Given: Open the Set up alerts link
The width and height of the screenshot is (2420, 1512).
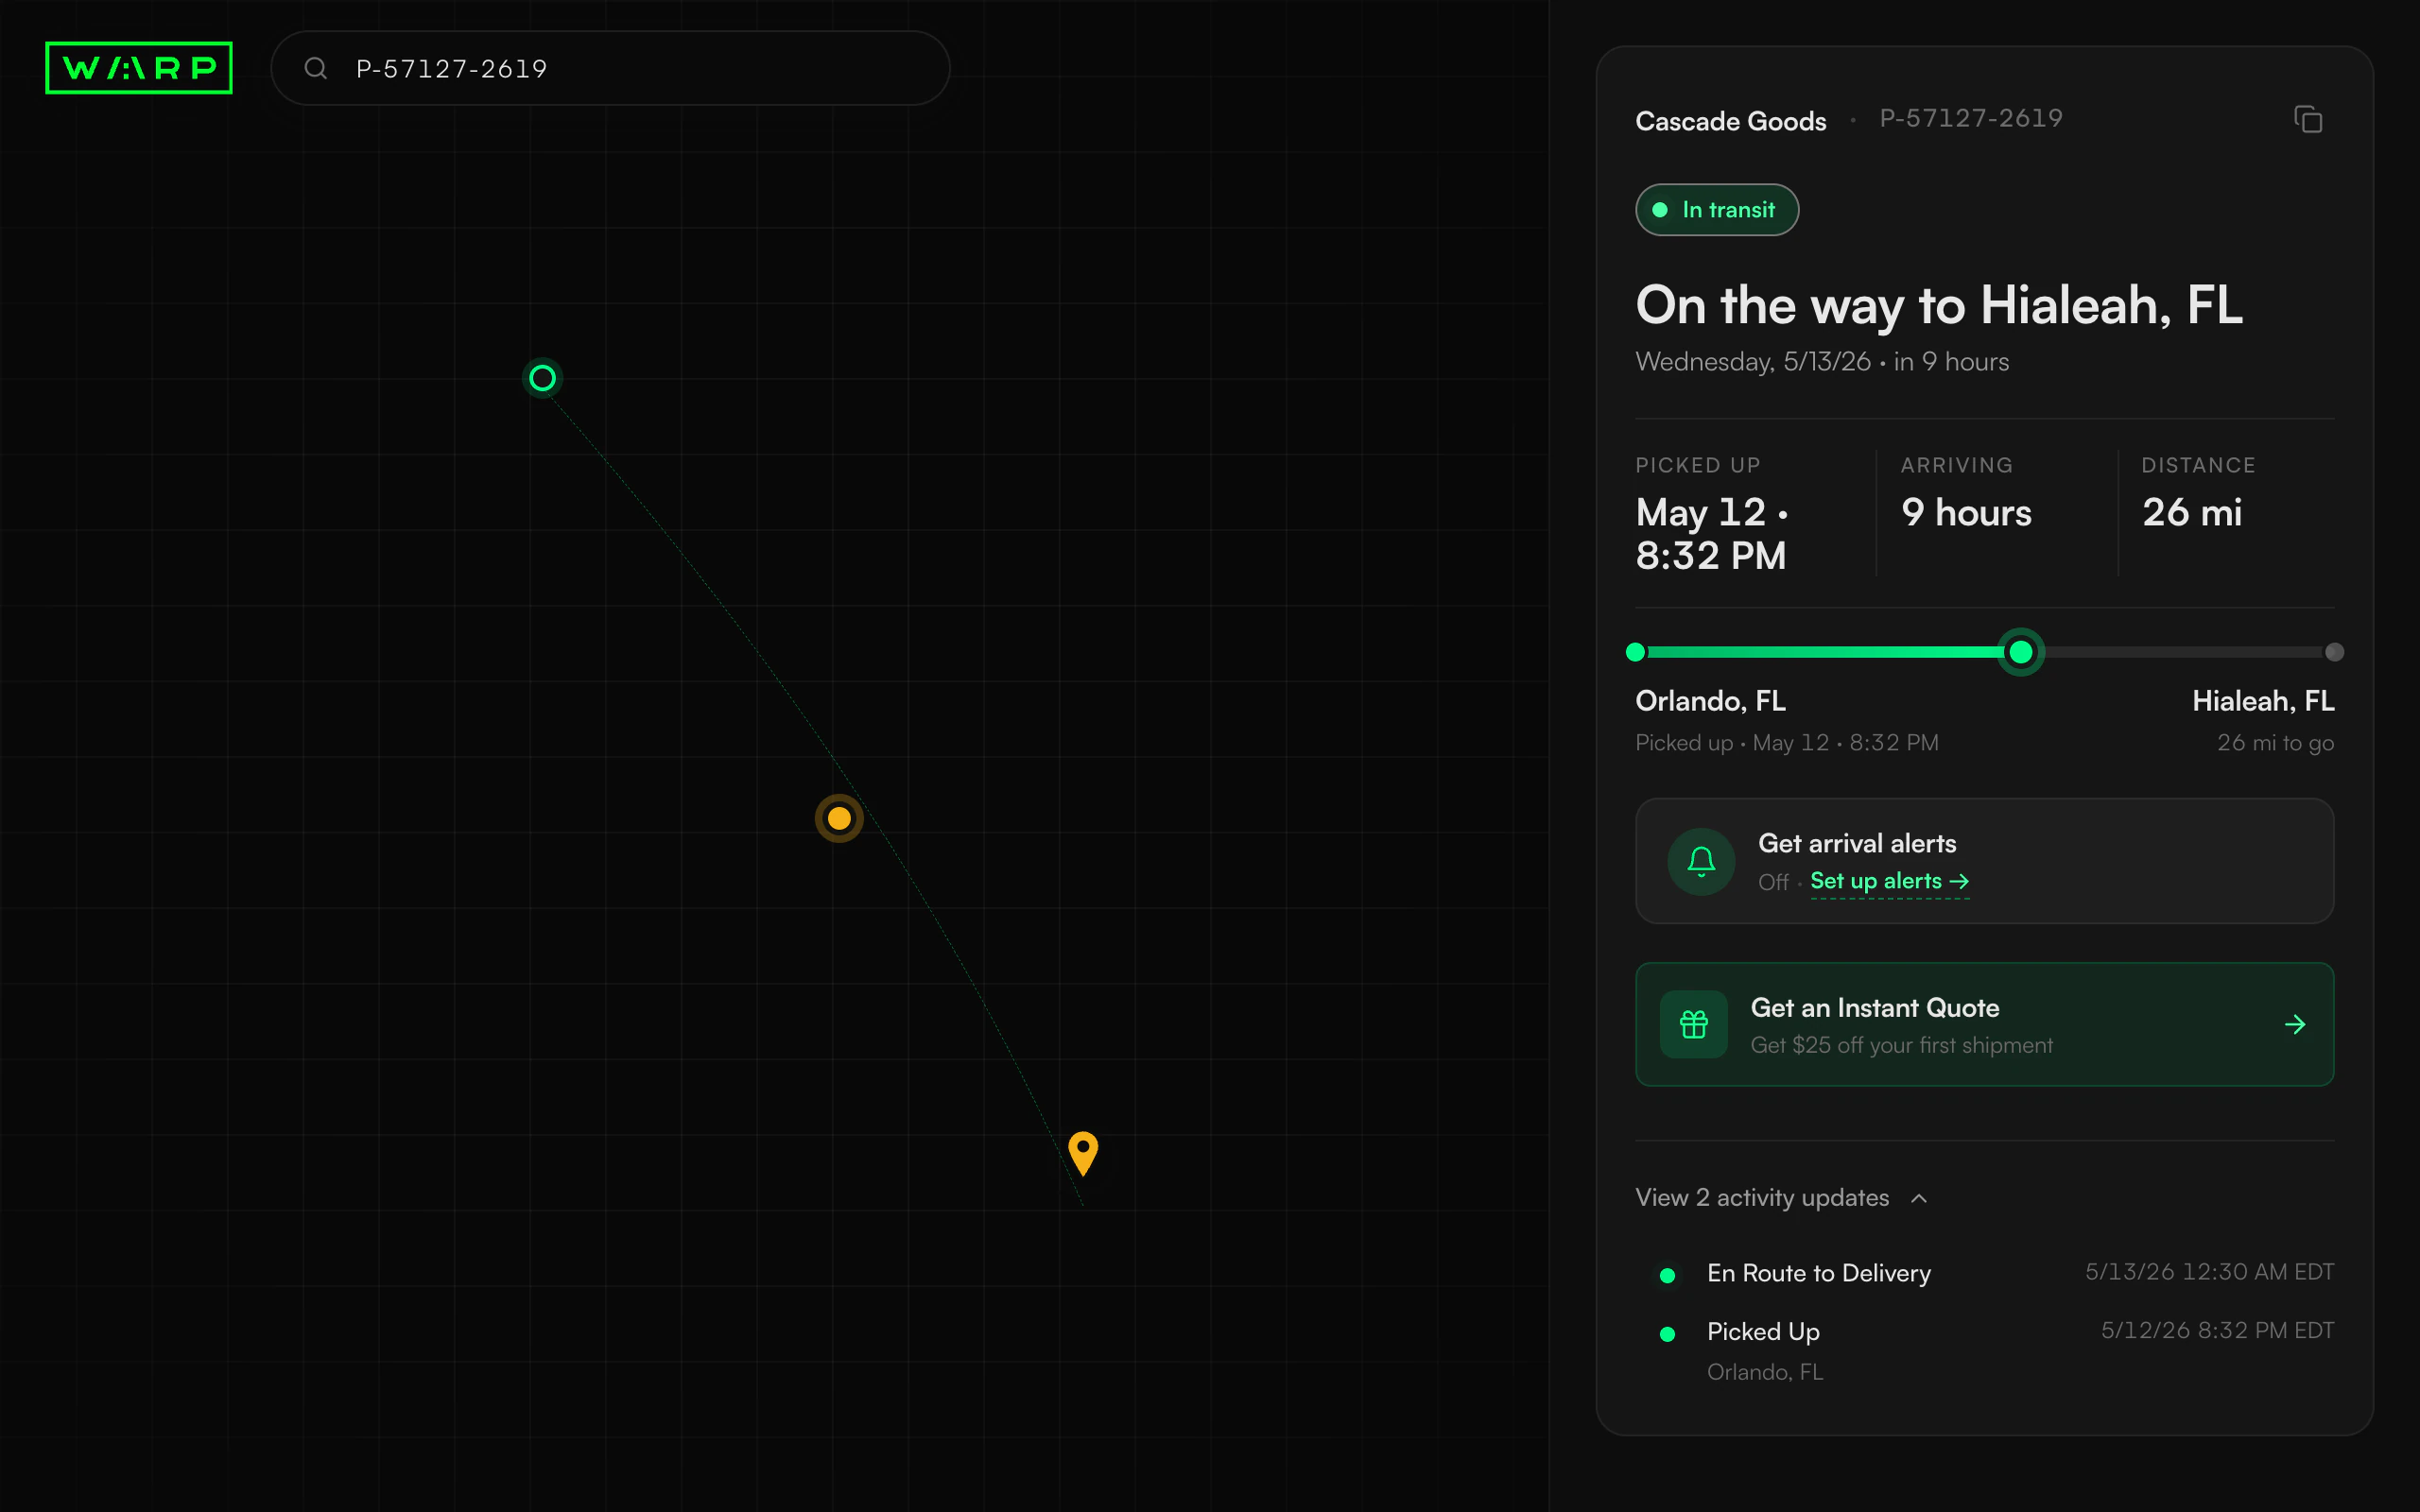Looking at the screenshot, I should (x=1889, y=881).
